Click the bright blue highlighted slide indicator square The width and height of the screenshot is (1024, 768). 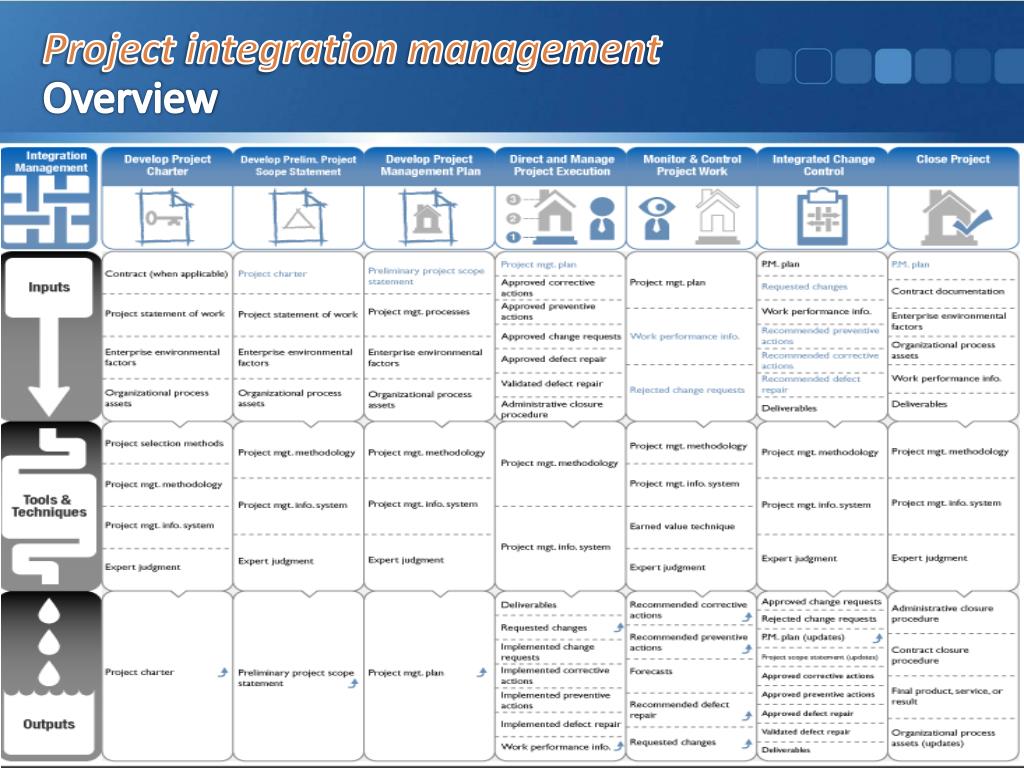893,66
